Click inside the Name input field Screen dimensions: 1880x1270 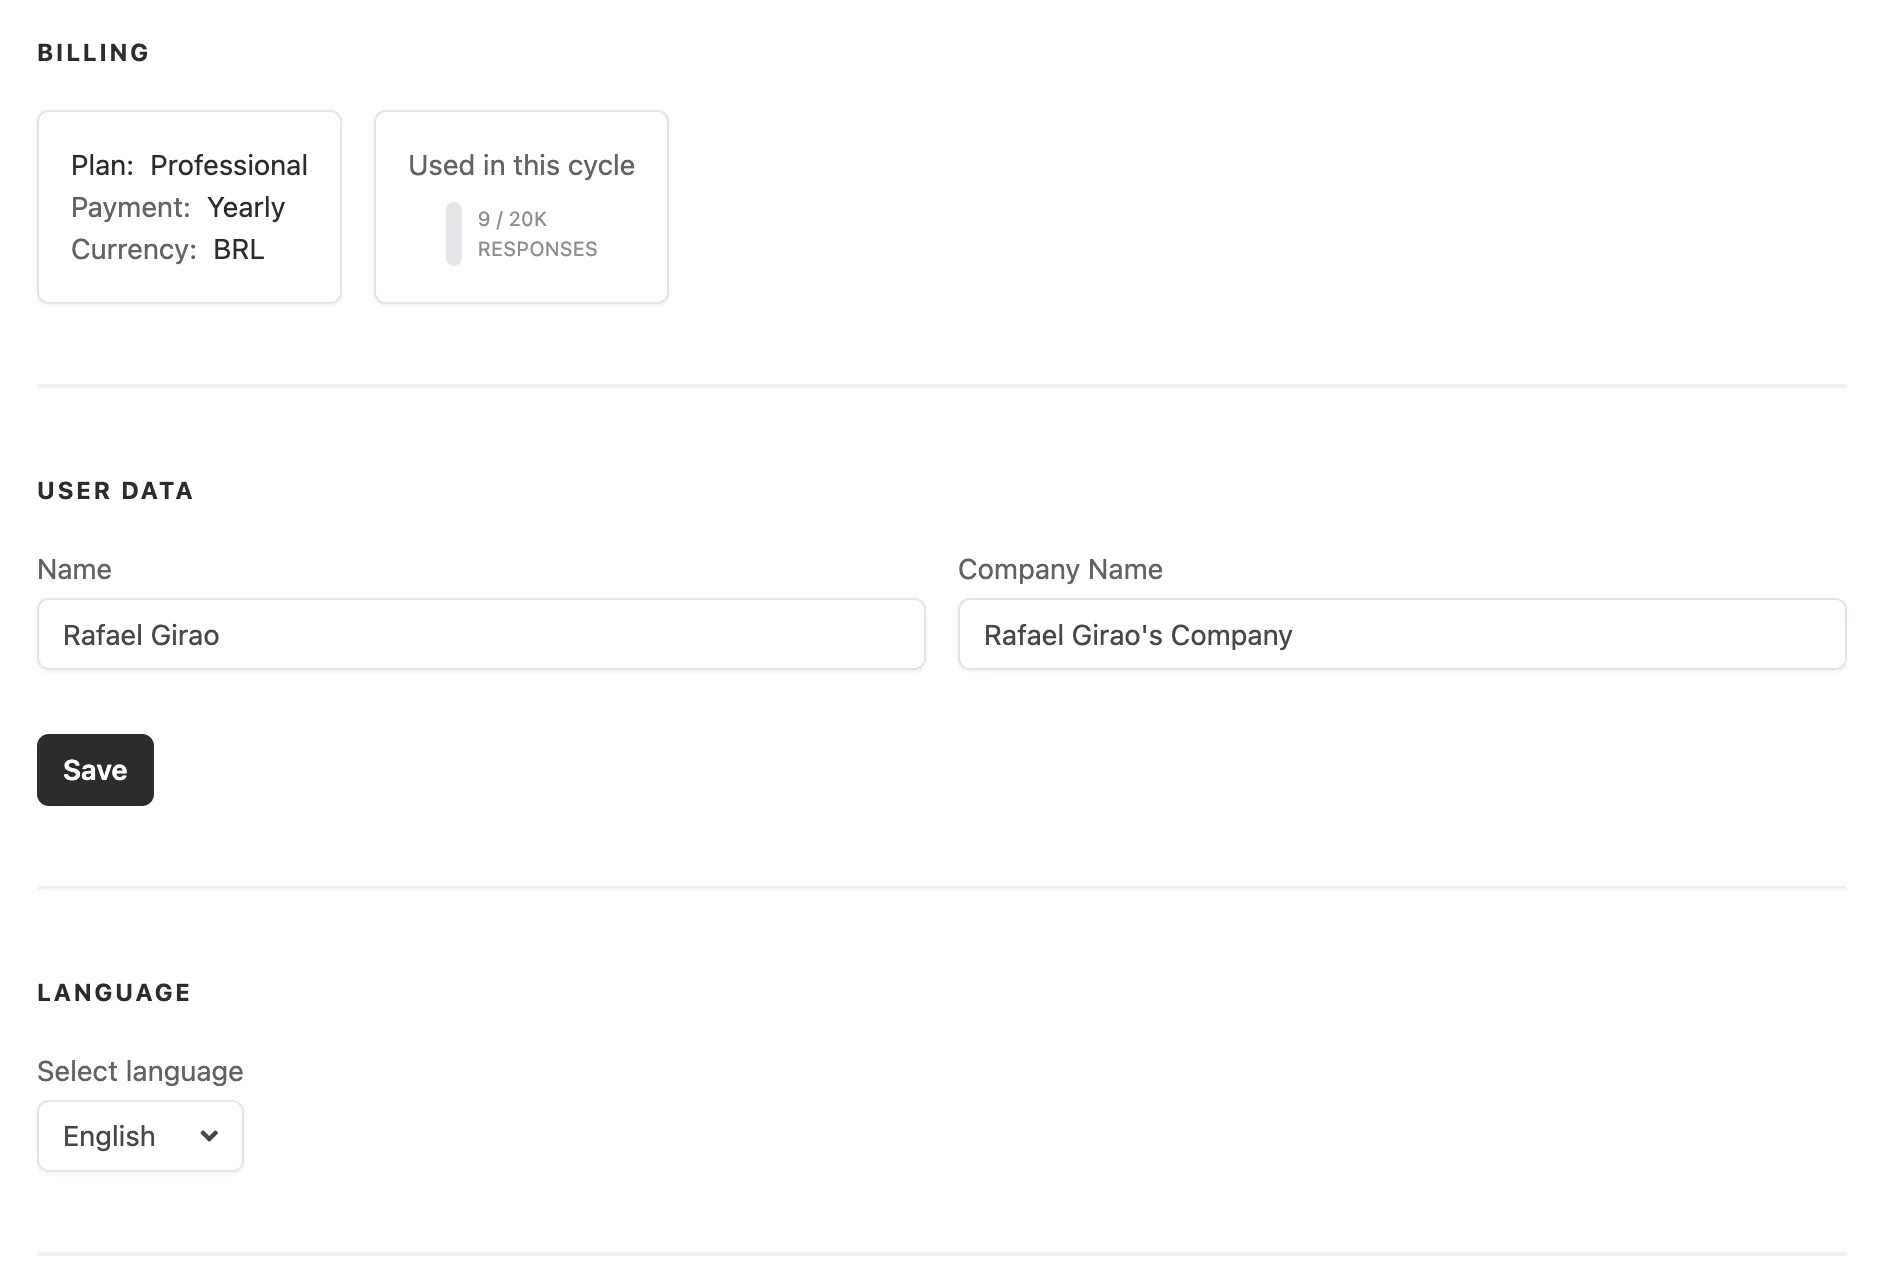[480, 634]
